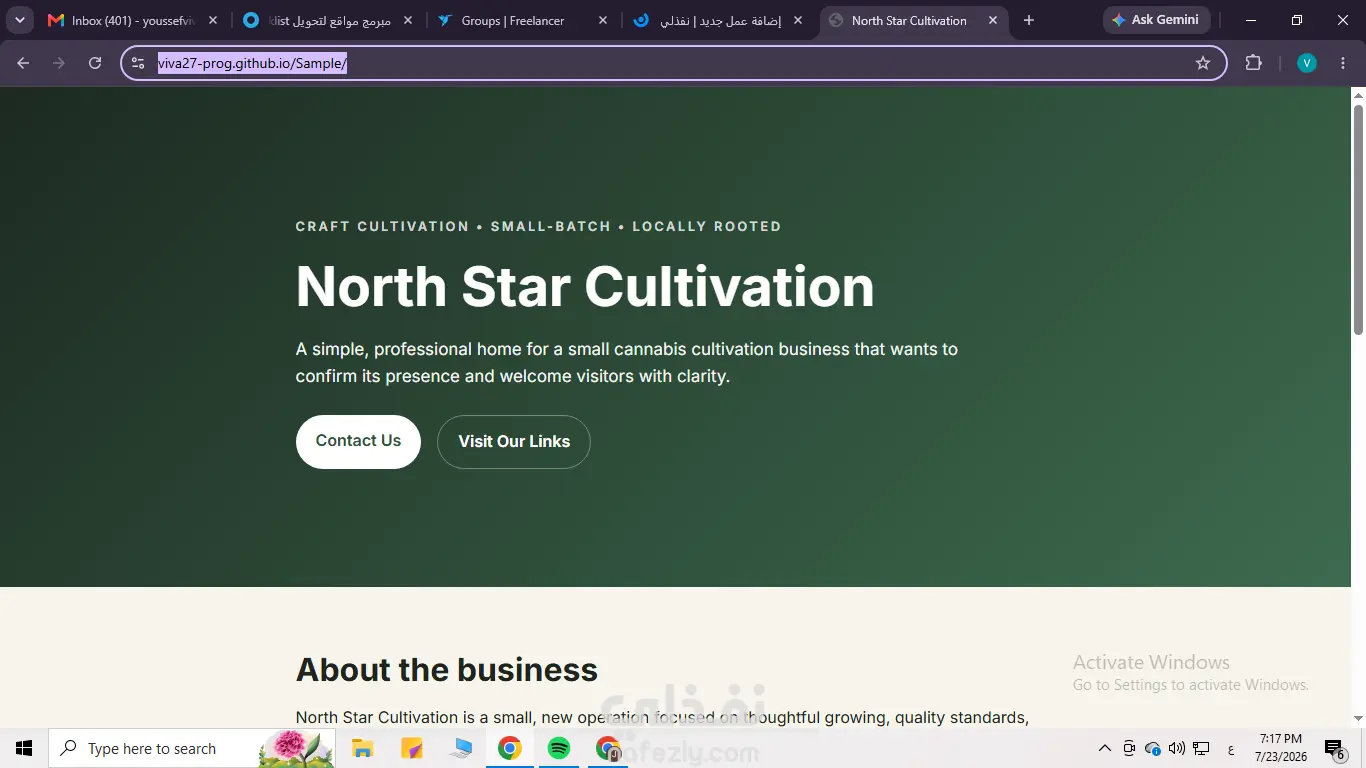
Task: Close the North Star Cultivation tab
Action: point(992,20)
